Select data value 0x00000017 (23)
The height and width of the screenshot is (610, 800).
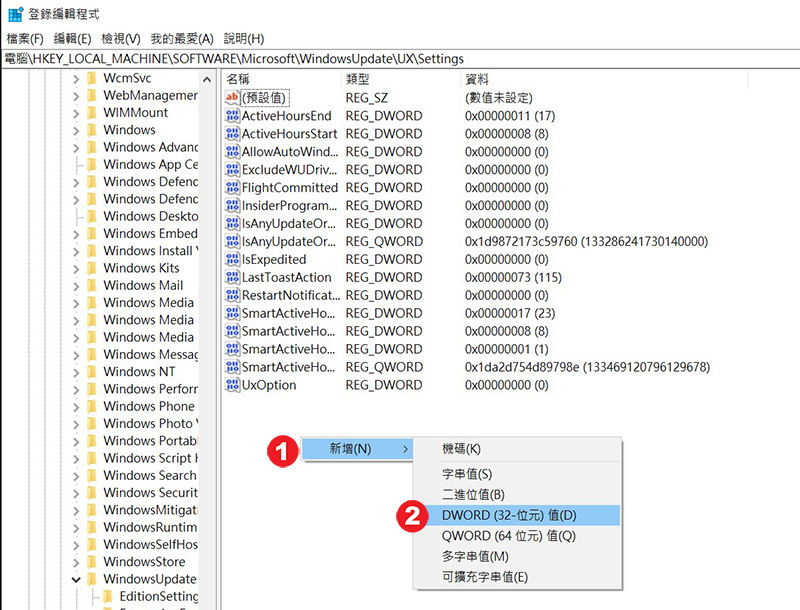coord(510,313)
